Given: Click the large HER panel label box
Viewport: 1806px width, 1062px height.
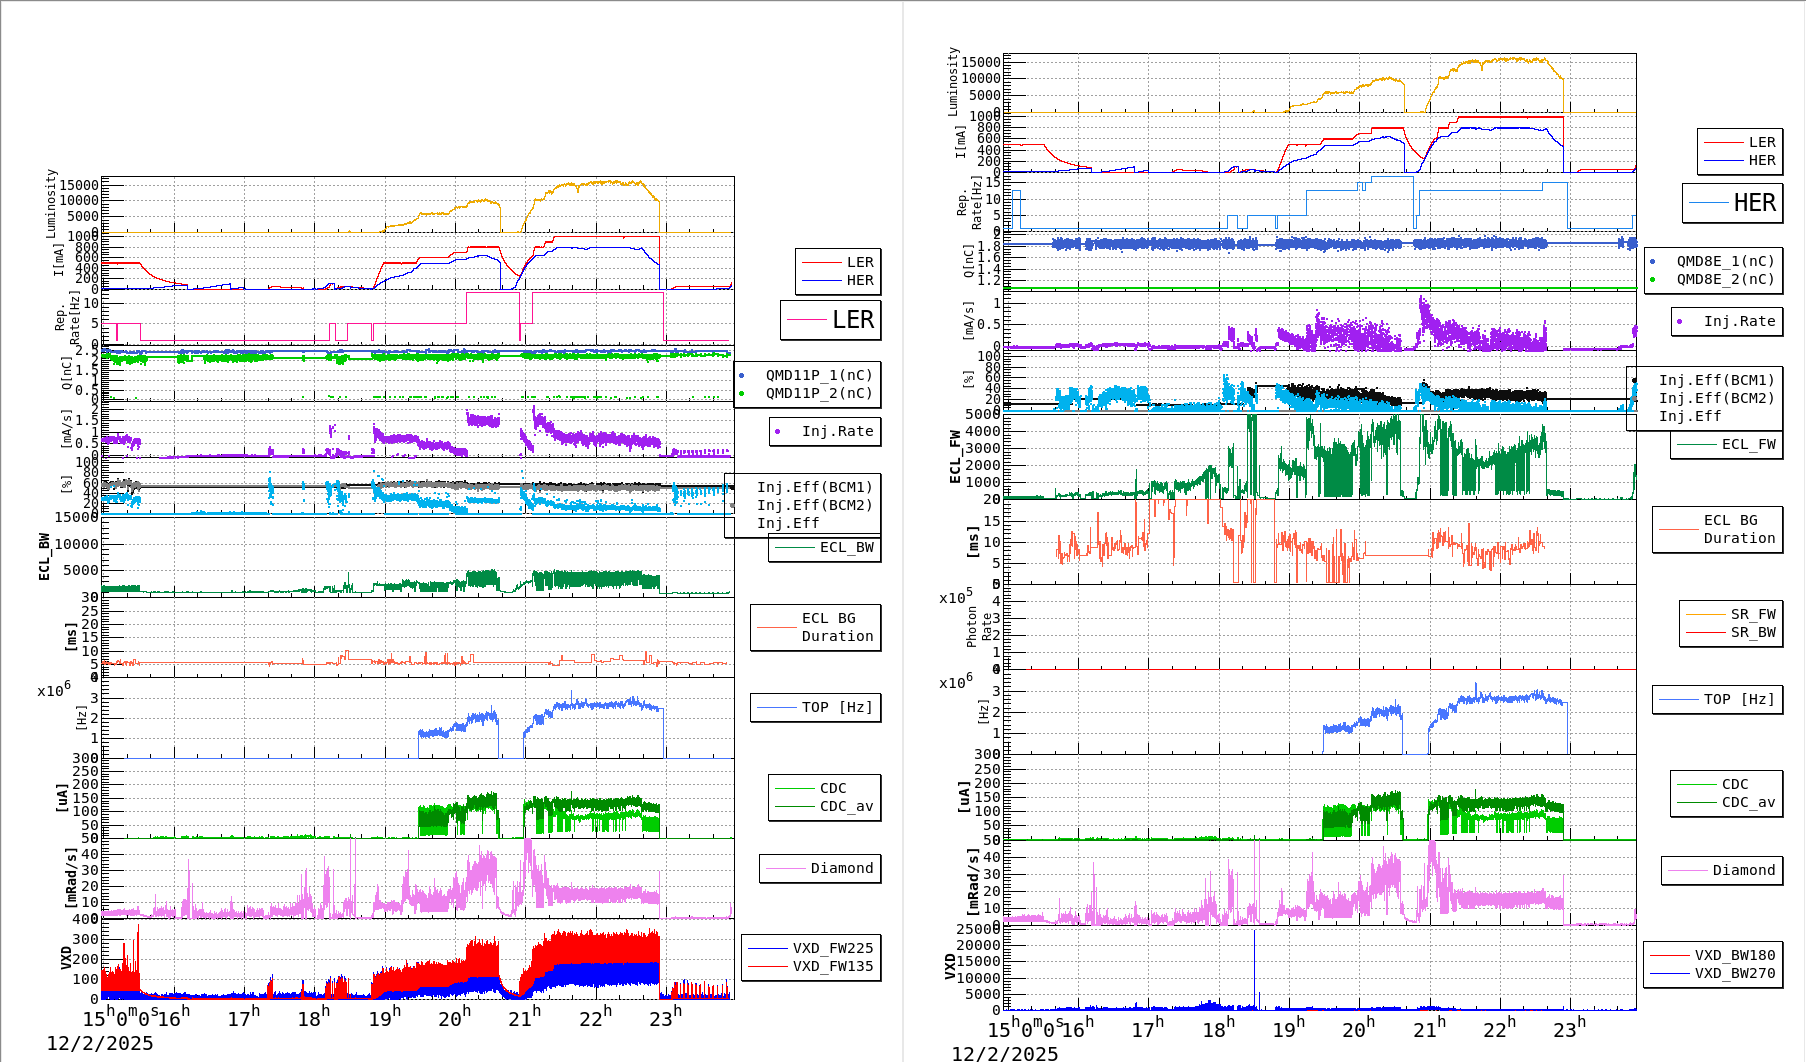Looking at the screenshot, I should coord(1732,203).
